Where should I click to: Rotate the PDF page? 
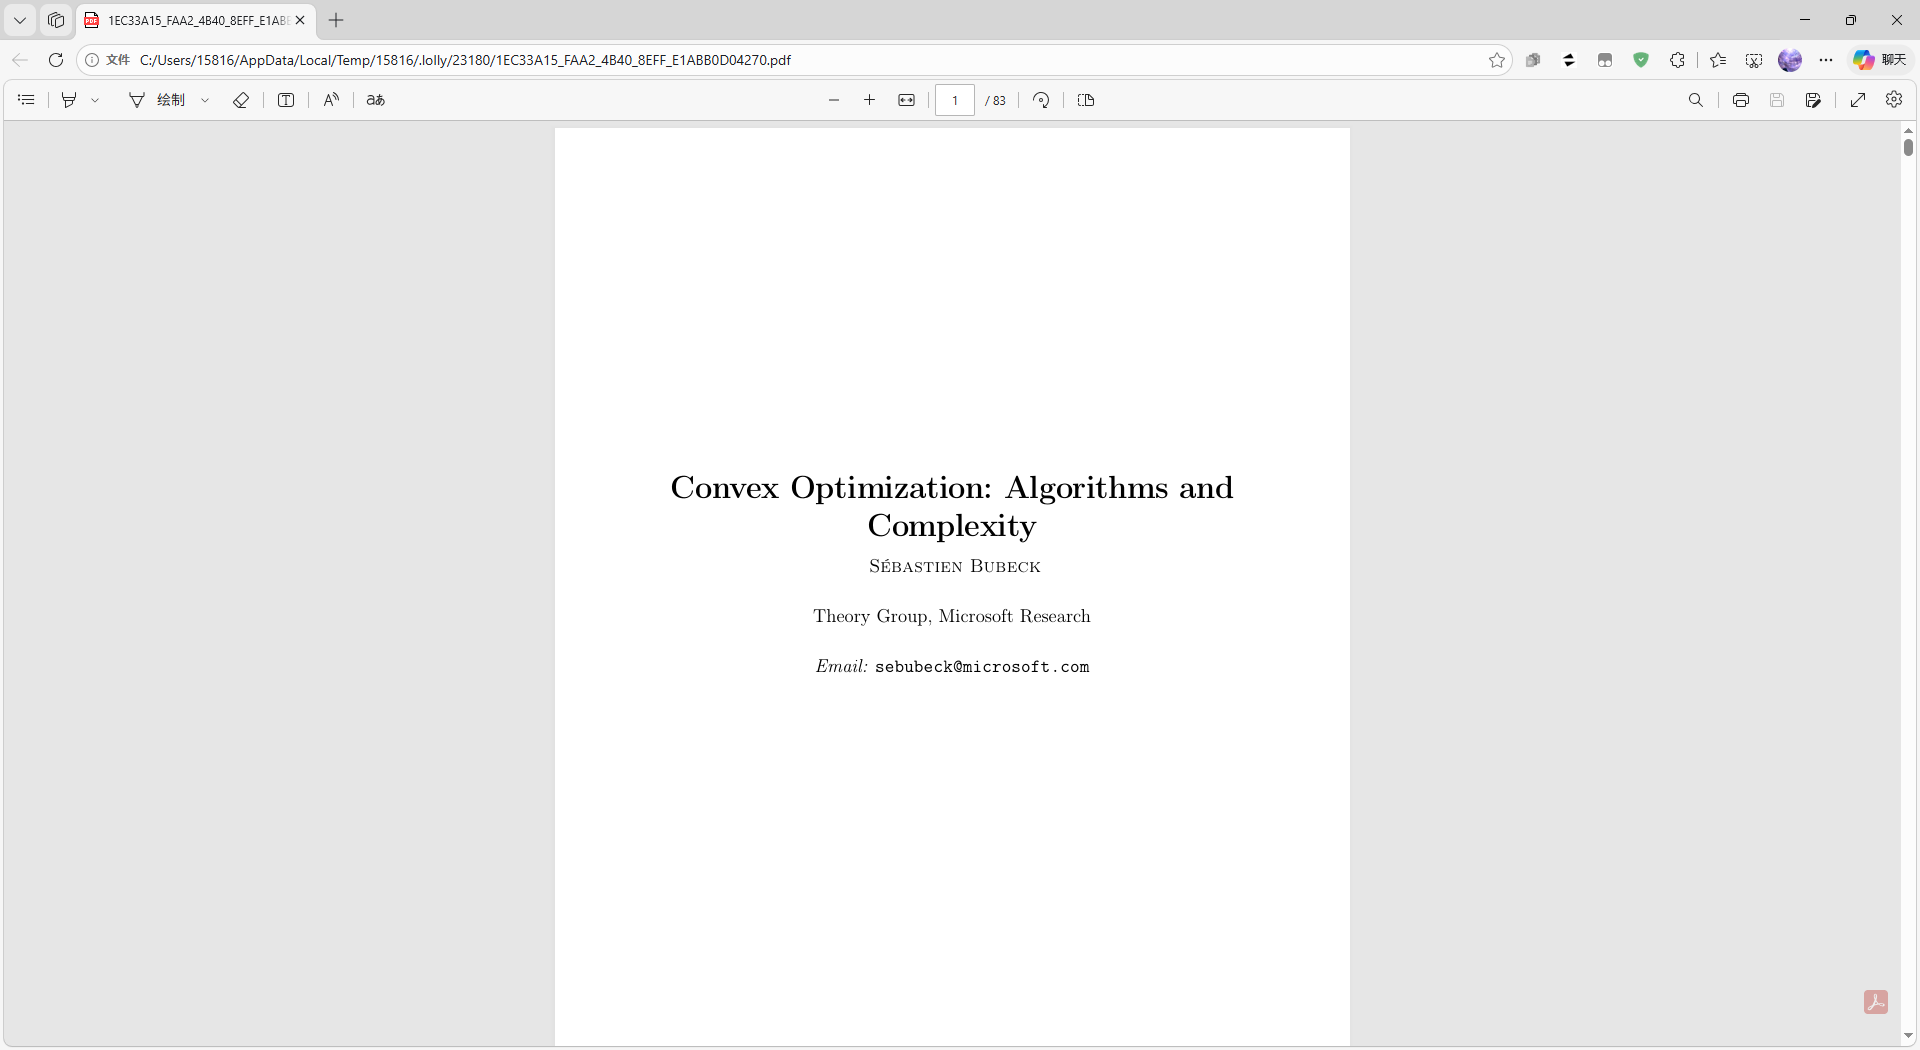(x=1041, y=100)
